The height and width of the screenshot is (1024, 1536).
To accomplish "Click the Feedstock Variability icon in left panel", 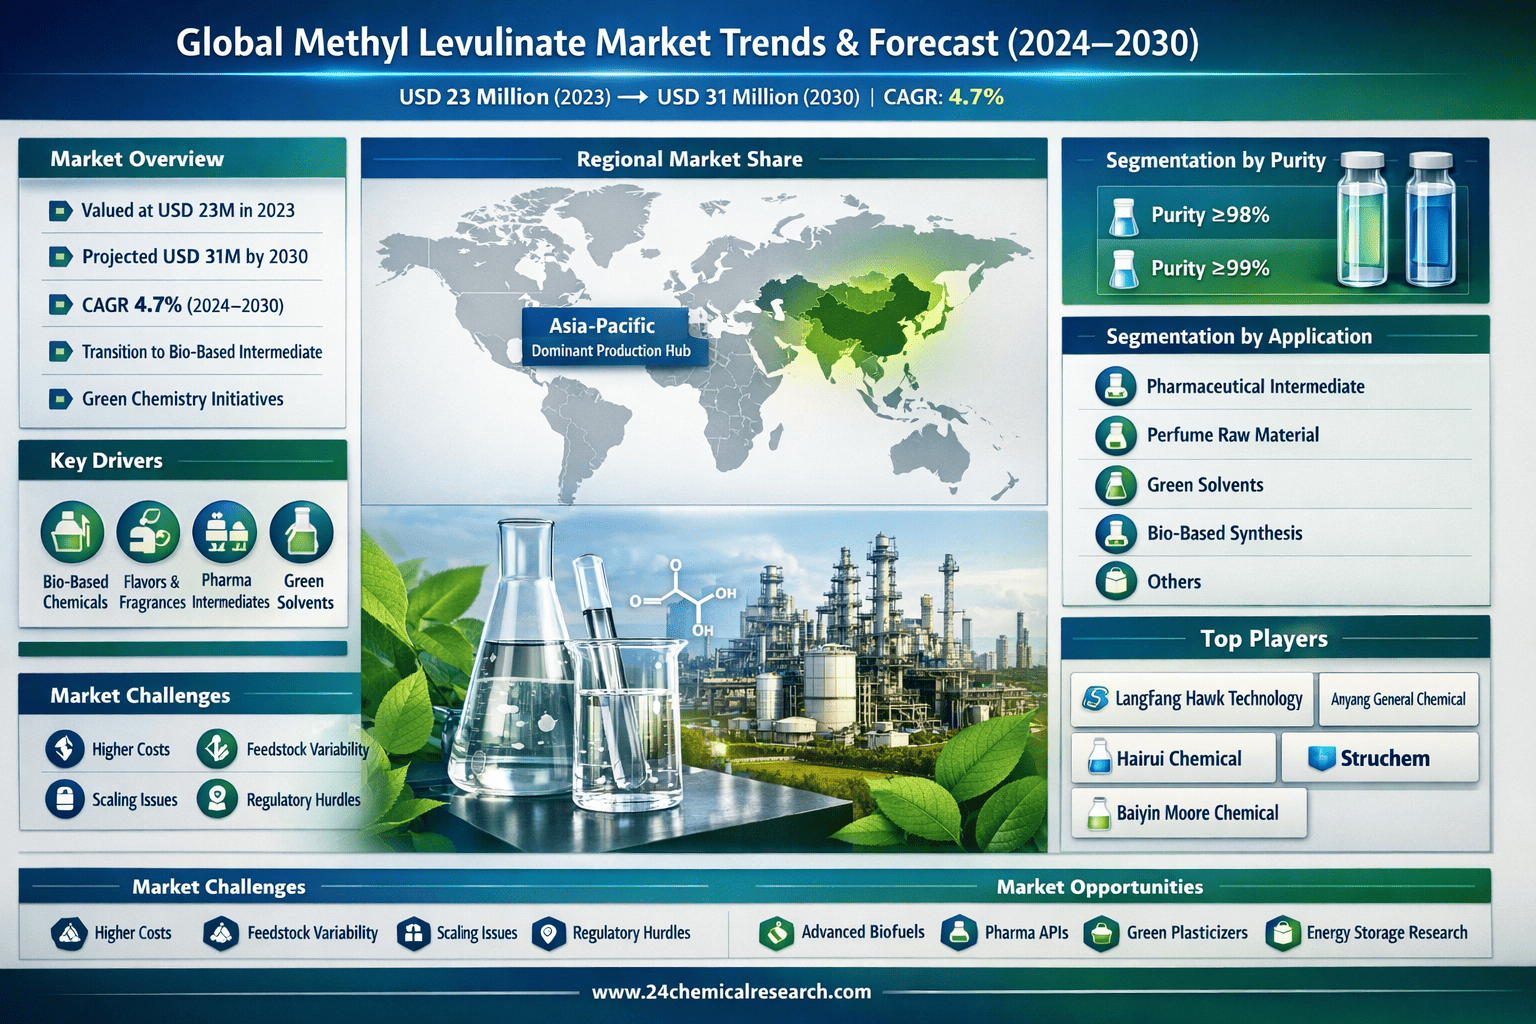I will [216, 749].
